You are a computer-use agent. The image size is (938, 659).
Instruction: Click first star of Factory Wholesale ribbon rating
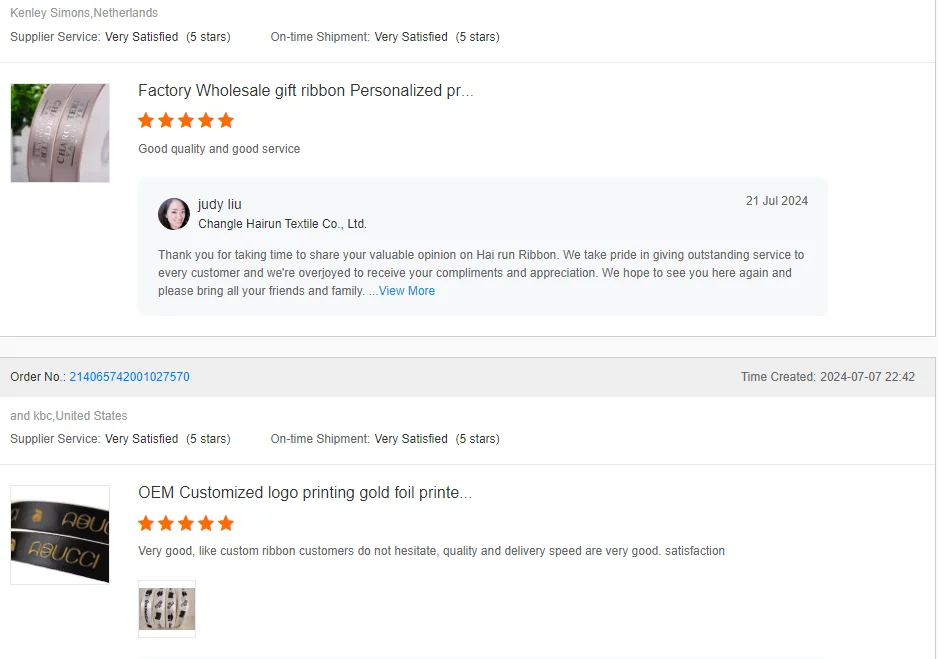point(146,121)
